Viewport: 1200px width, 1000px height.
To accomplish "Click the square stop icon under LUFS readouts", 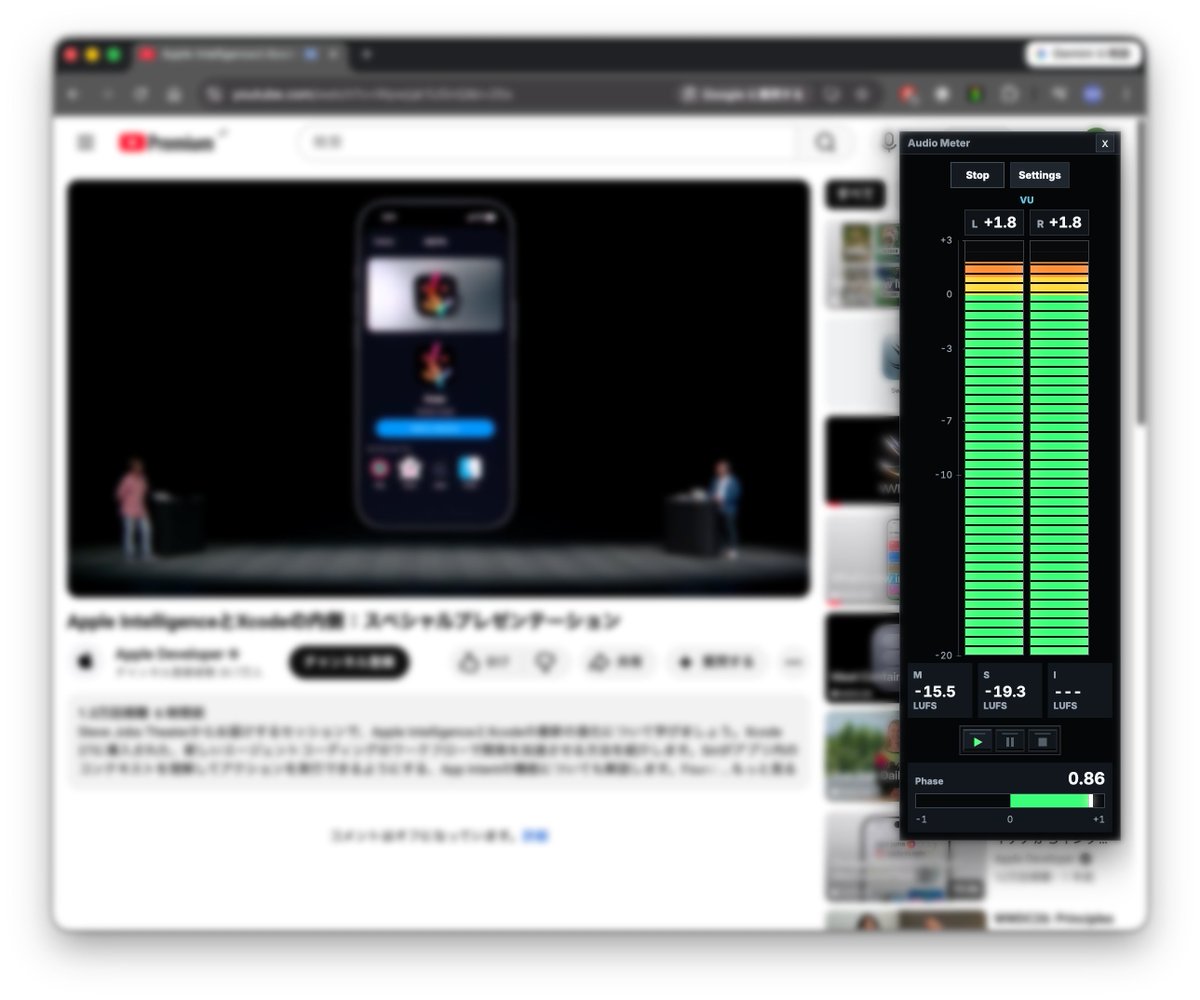I will (1043, 742).
